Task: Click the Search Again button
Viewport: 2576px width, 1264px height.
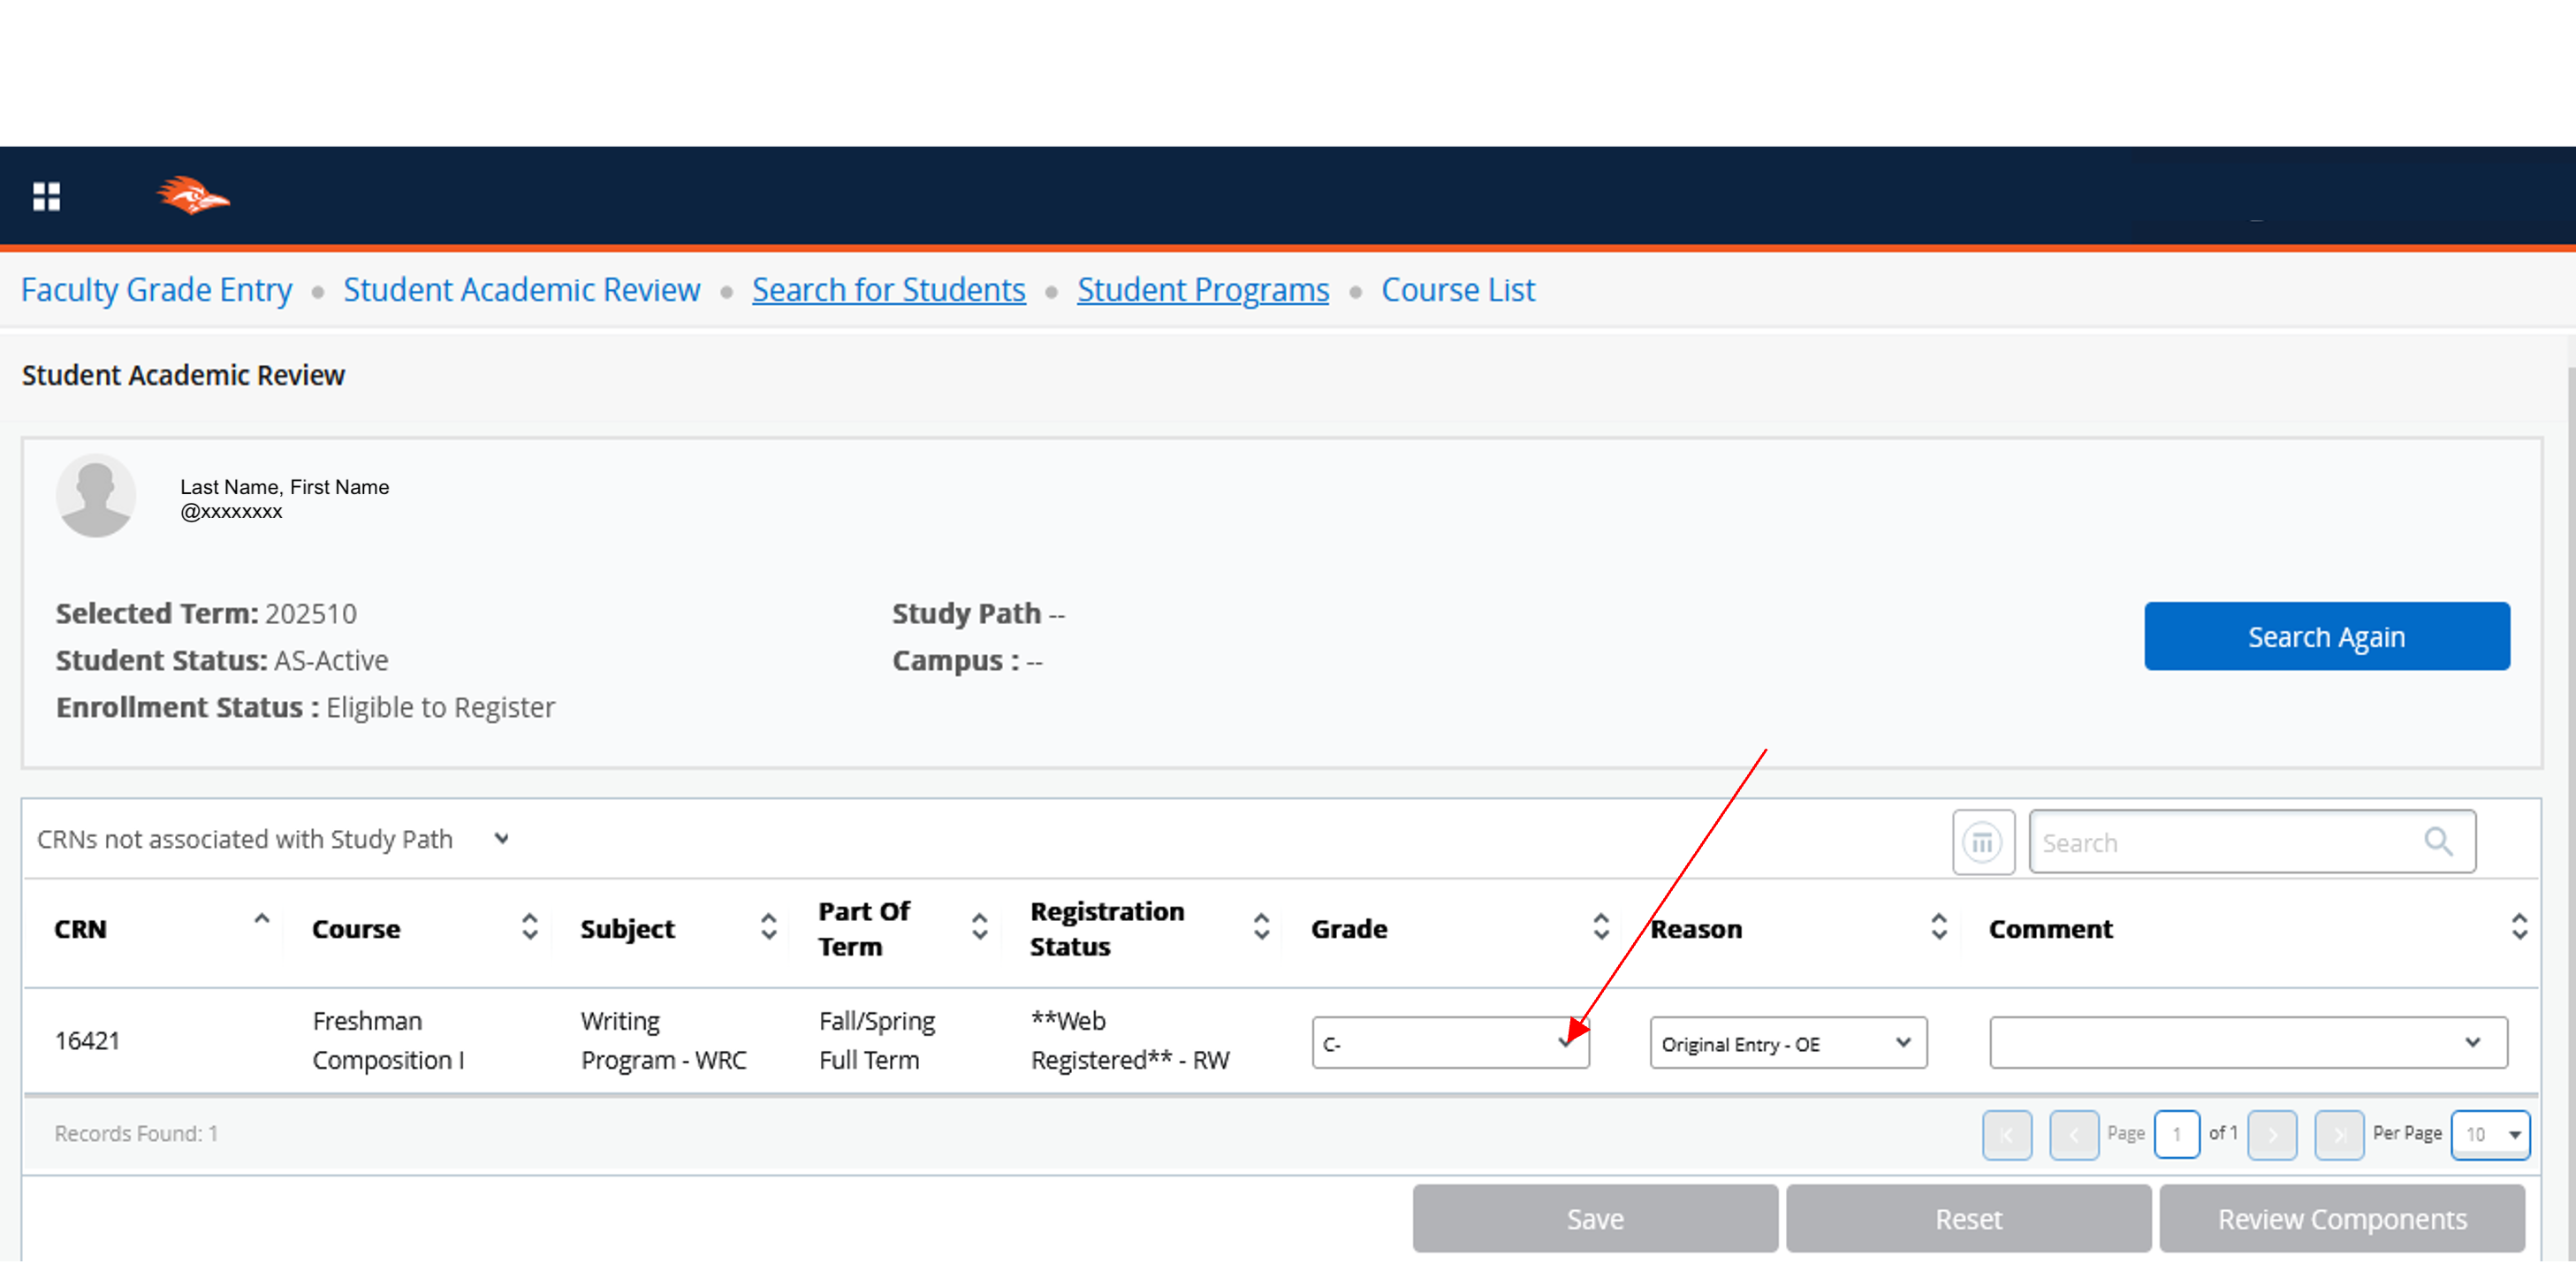Action: click(x=2326, y=637)
